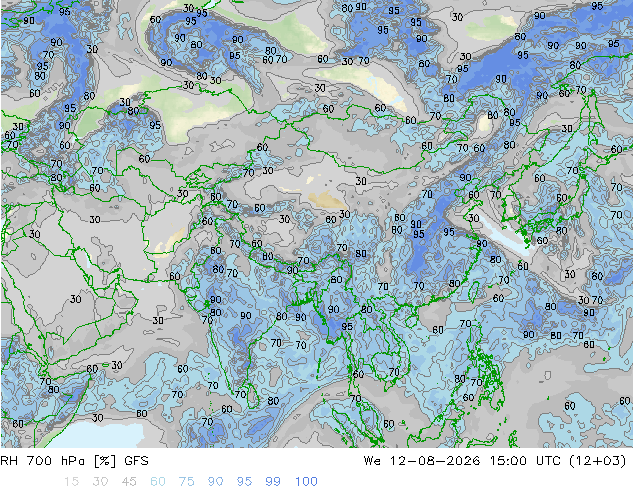Click the '[%]' unit label
This screenshot has width=634, height=490.
pos(104,461)
